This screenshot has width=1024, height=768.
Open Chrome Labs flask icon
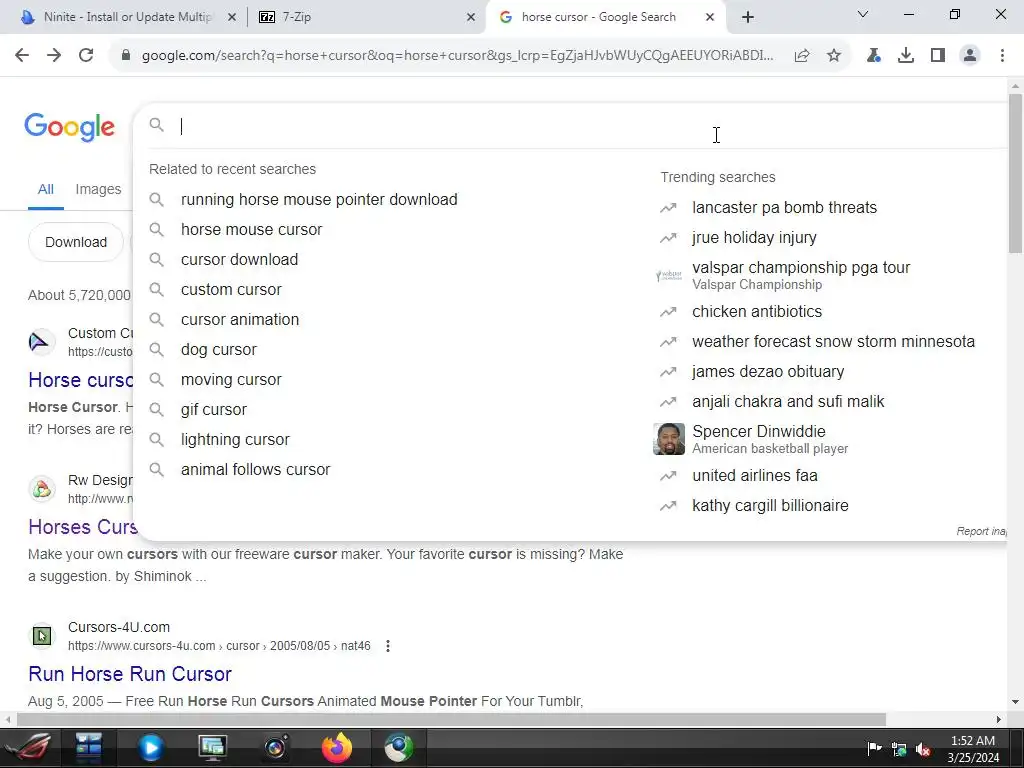click(874, 56)
